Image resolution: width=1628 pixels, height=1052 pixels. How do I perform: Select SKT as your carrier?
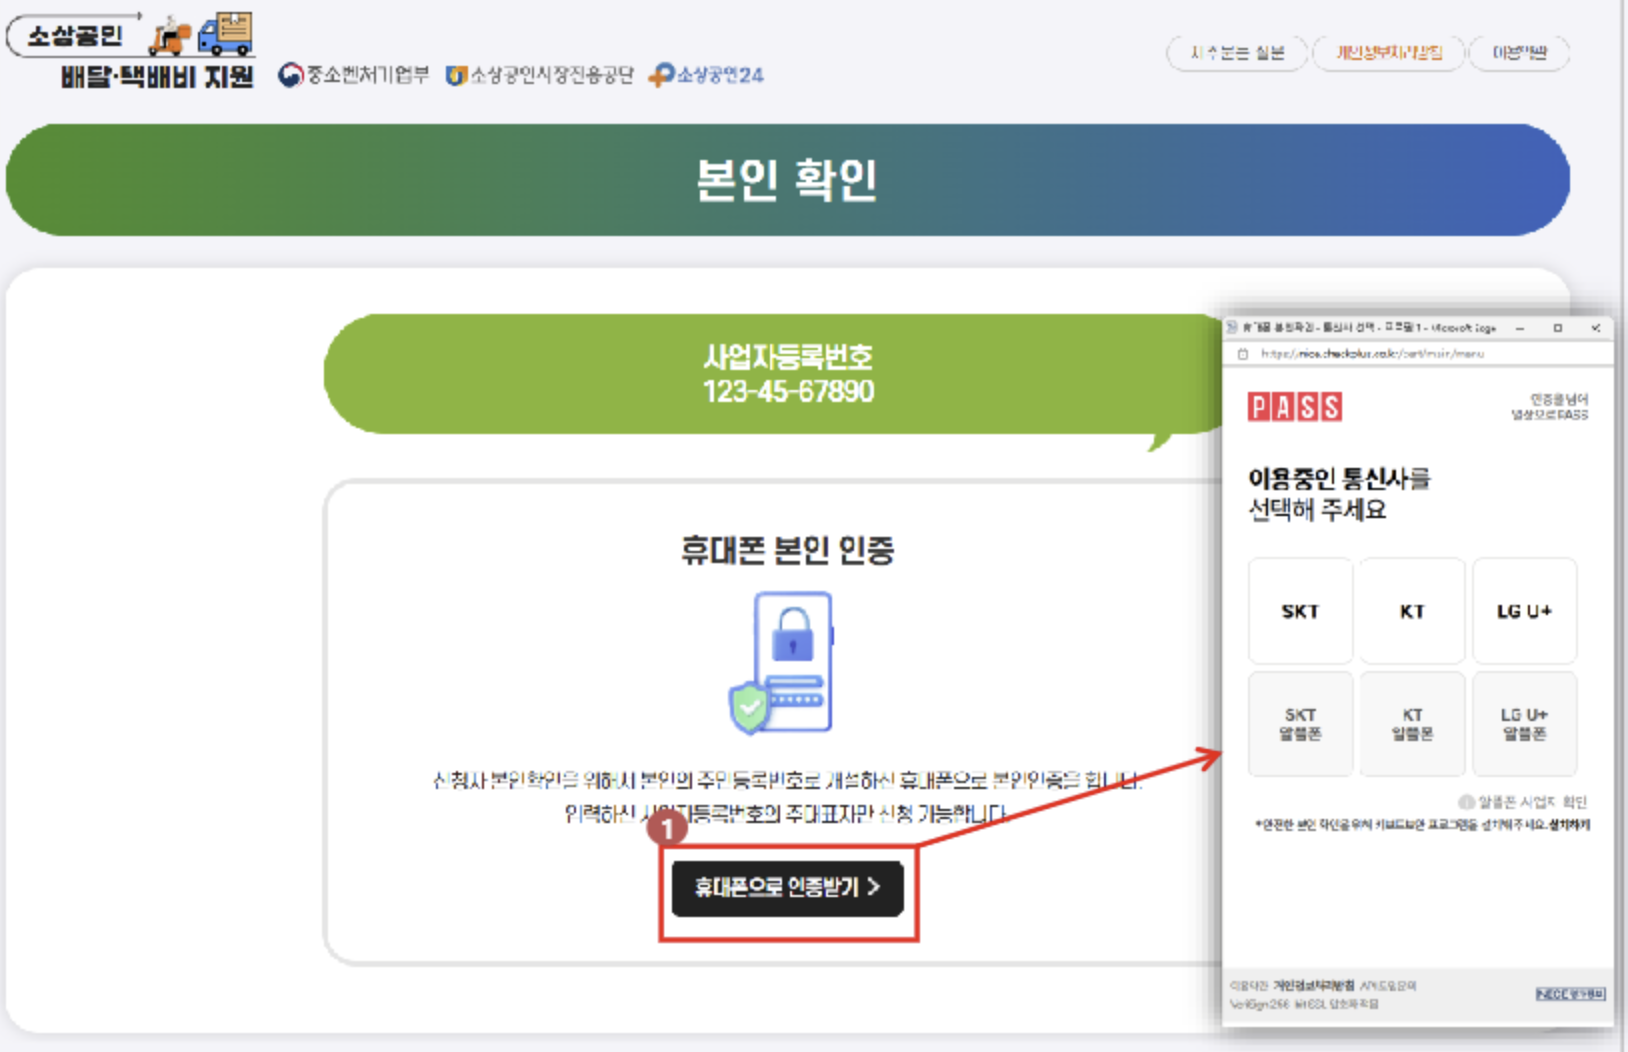pyautogui.click(x=1300, y=611)
